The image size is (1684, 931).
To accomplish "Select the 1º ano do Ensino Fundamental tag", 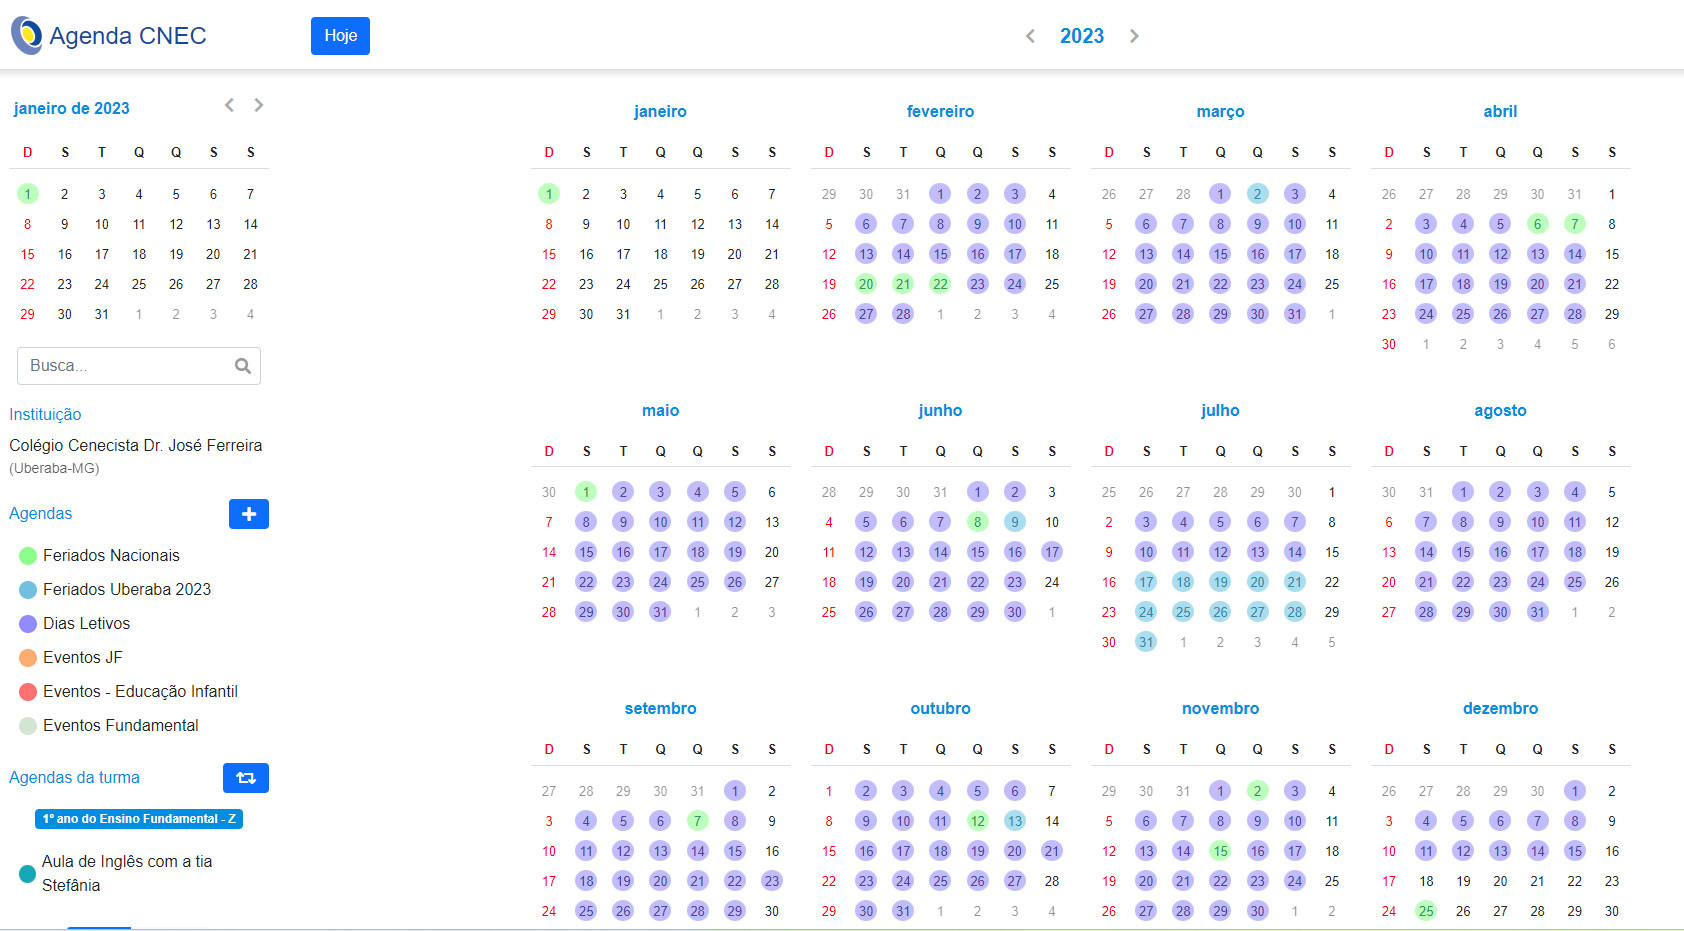I will point(139,819).
